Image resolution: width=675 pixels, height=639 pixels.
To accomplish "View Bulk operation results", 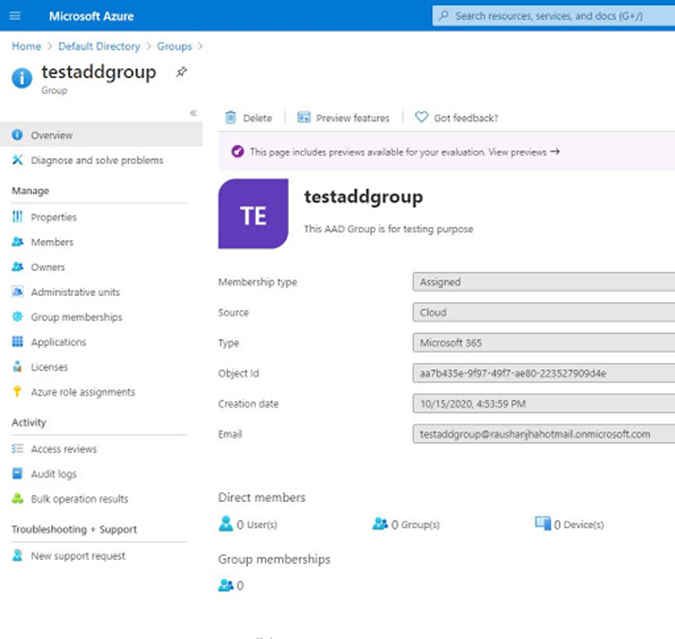I will coord(80,499).
